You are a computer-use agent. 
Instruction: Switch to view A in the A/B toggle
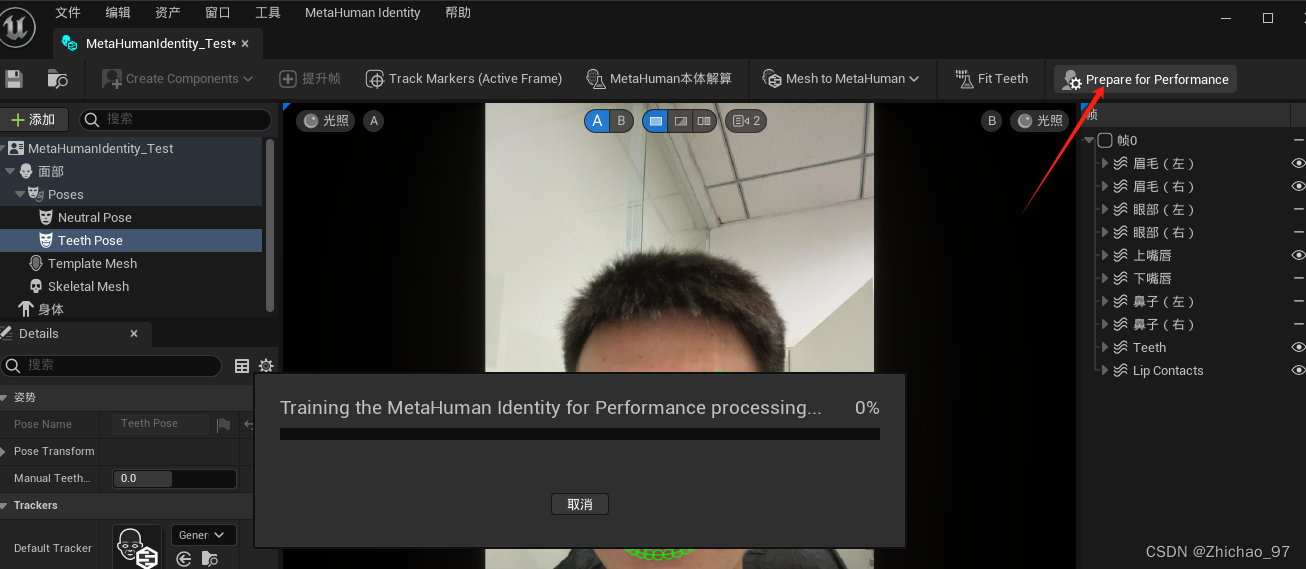point(597,121)
